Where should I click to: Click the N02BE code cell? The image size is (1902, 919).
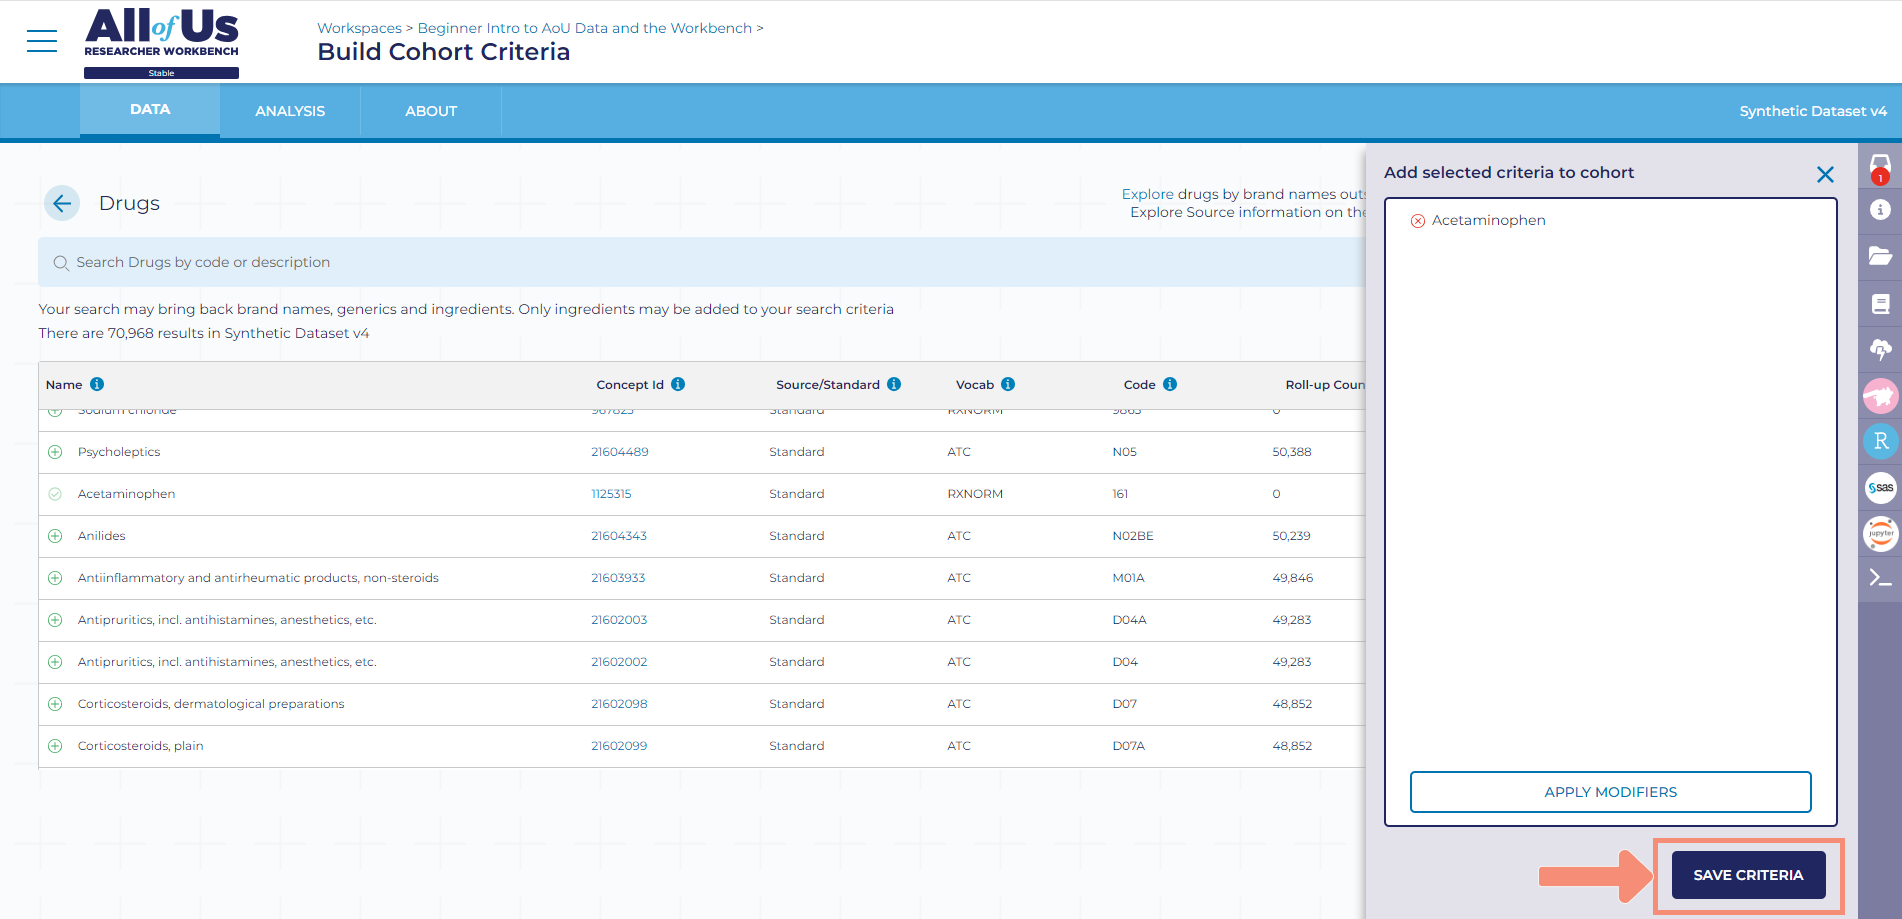(1133, 536)
